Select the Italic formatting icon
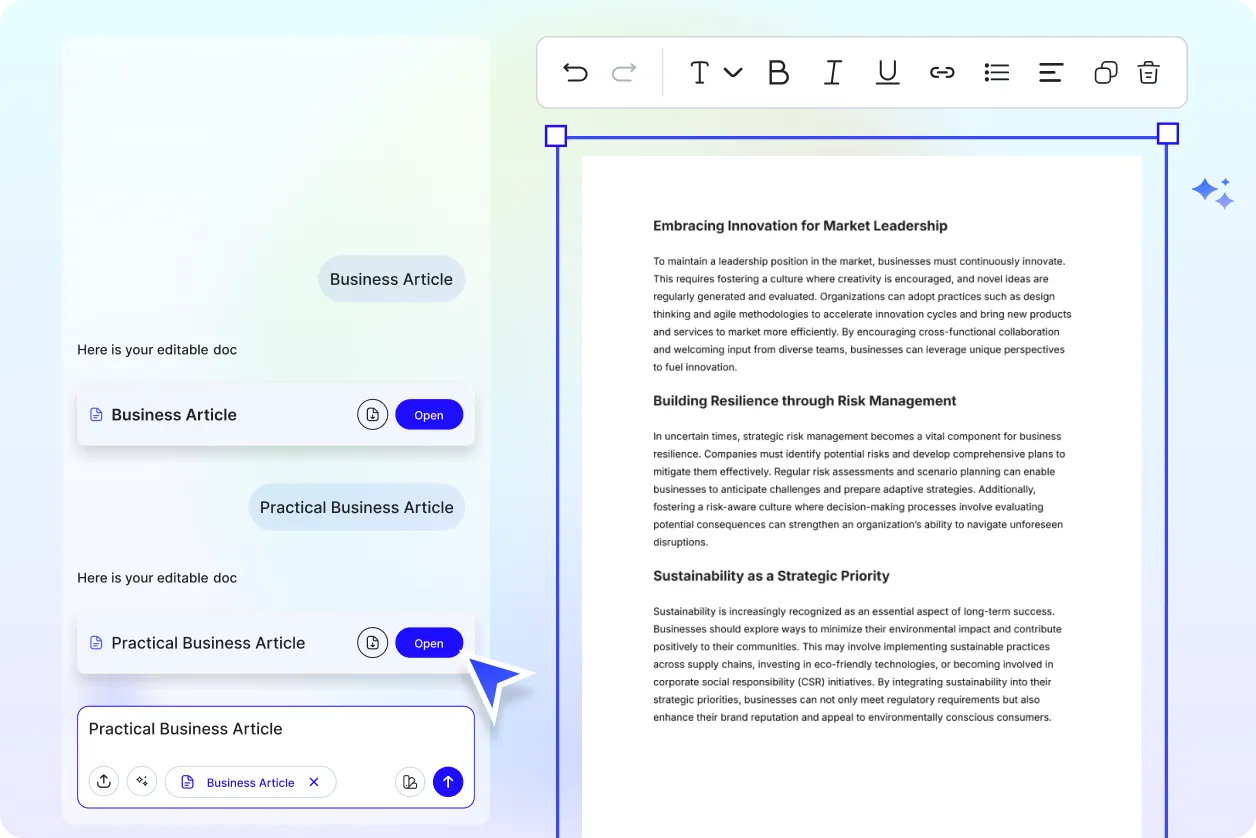 click(x=833, y=72)
